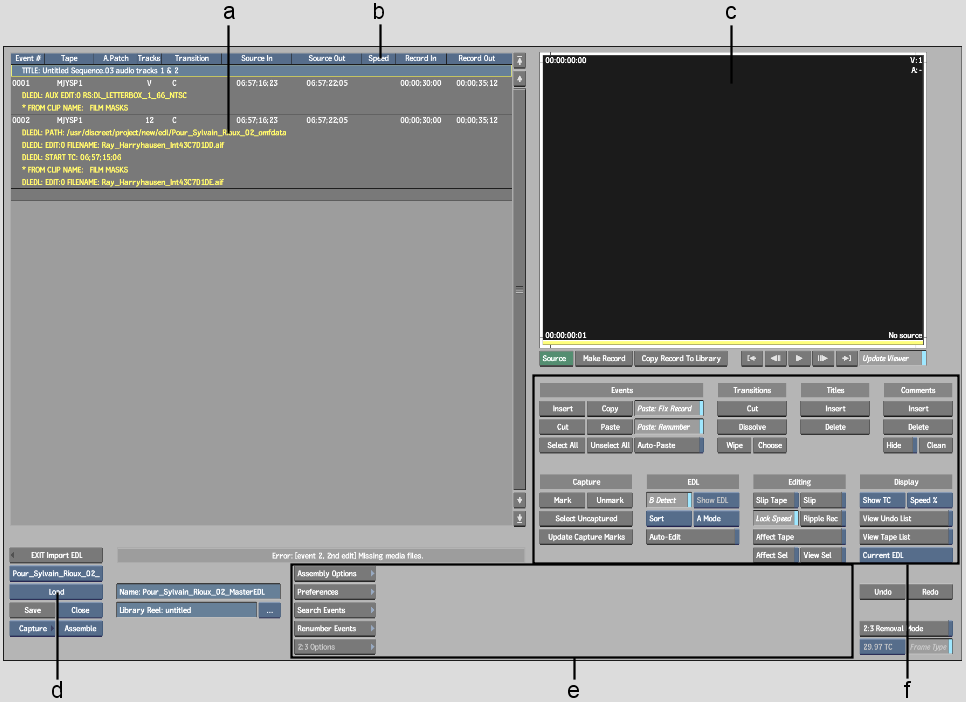Toggle the Slip Tape option

point(776,500)
